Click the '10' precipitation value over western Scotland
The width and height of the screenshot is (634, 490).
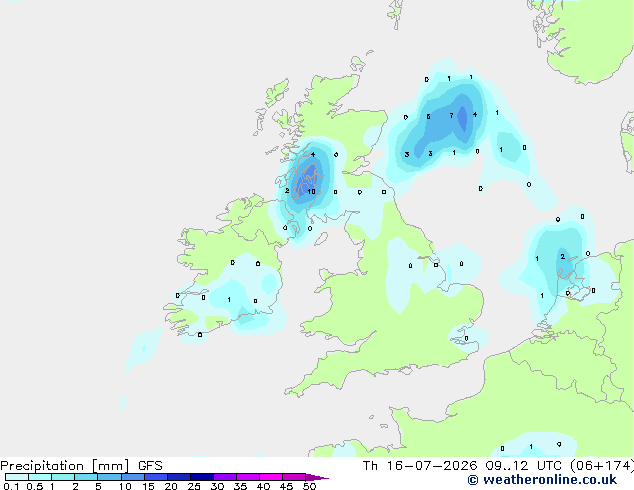[x=311, y=192]
